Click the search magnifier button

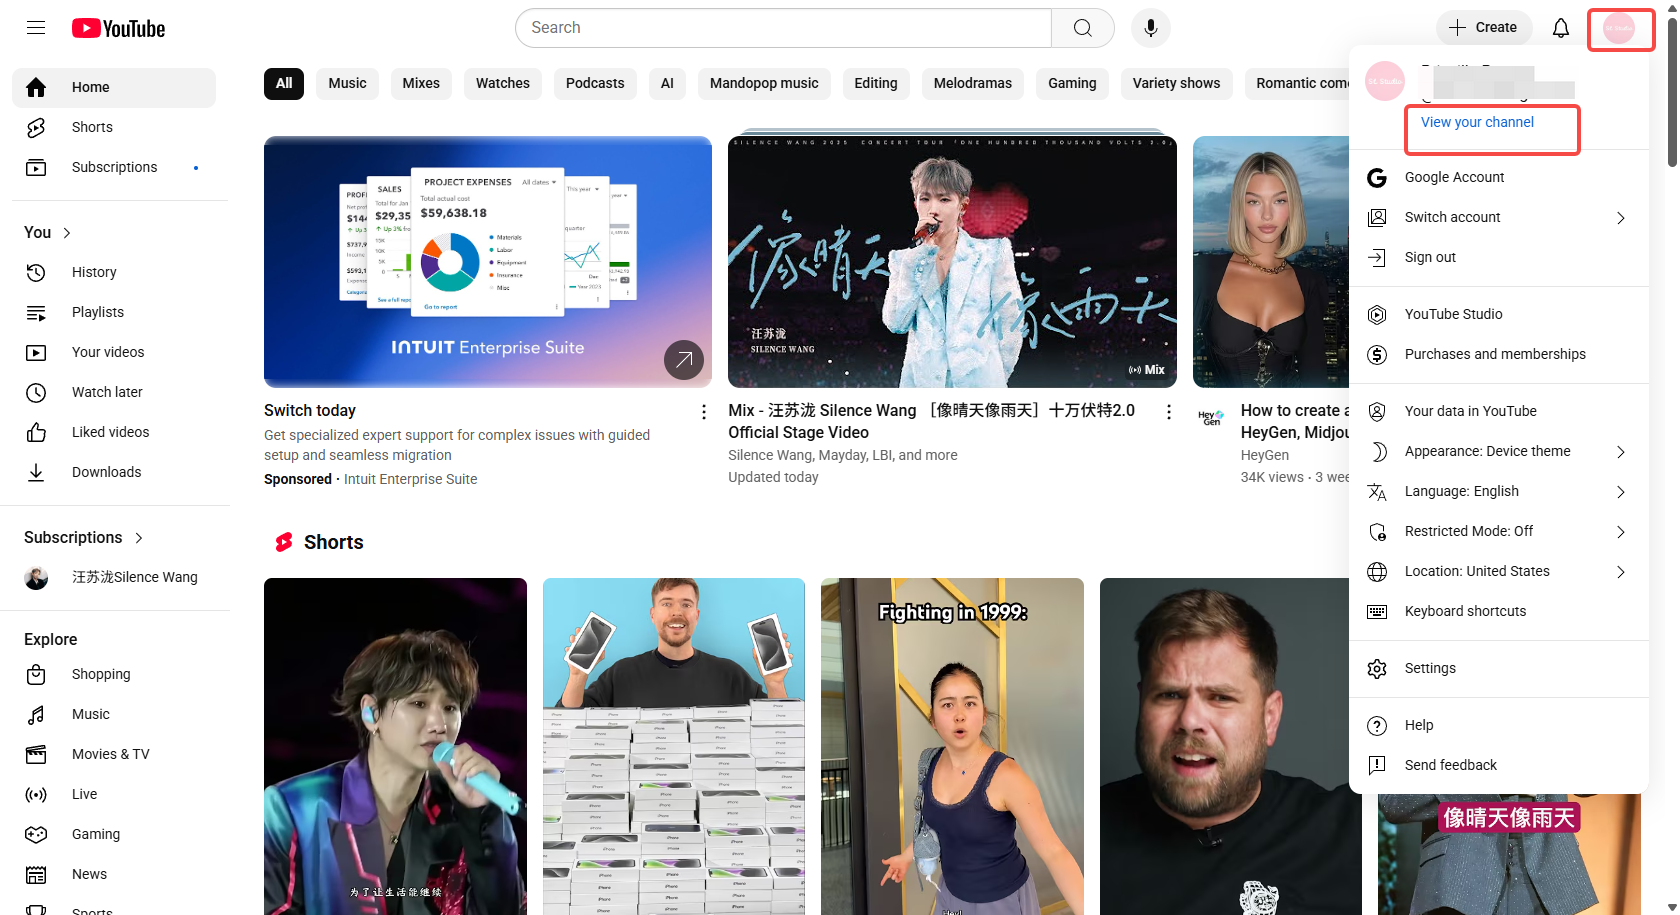[x=1082, y=28]
